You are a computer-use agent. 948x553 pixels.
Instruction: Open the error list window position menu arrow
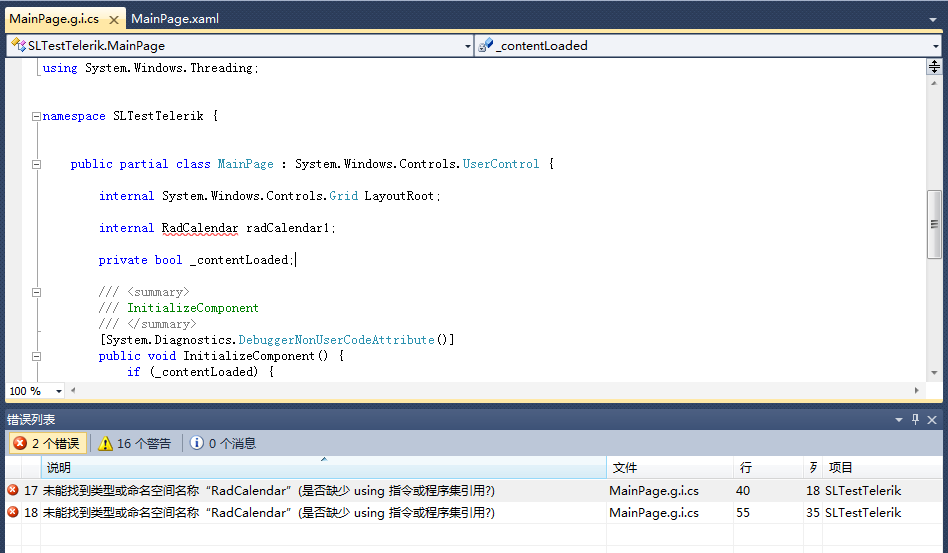(899, 419)
